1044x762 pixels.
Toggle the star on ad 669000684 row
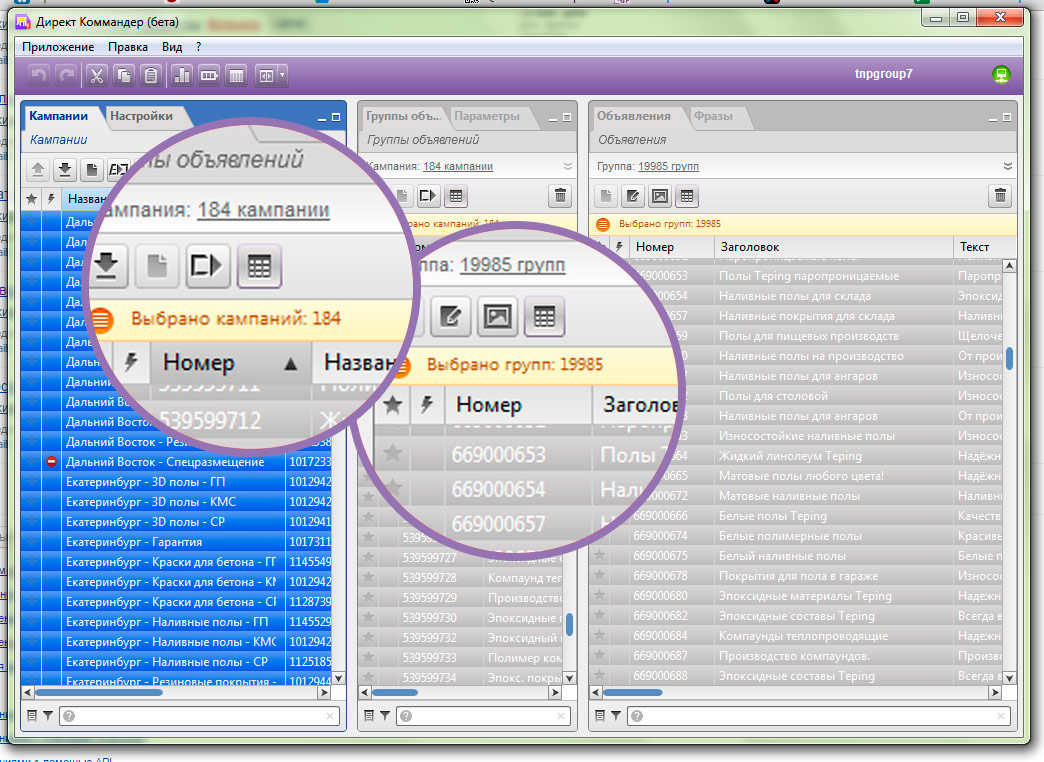pos(599,635)
